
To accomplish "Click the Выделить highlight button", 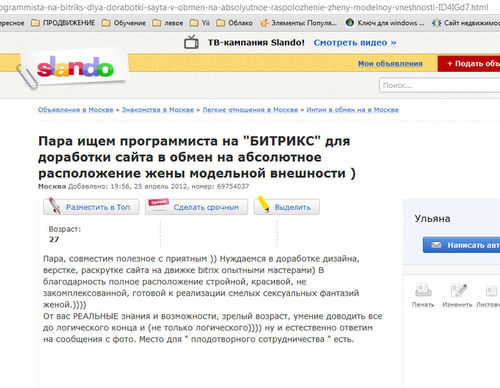I will click(x=286, y=207).
